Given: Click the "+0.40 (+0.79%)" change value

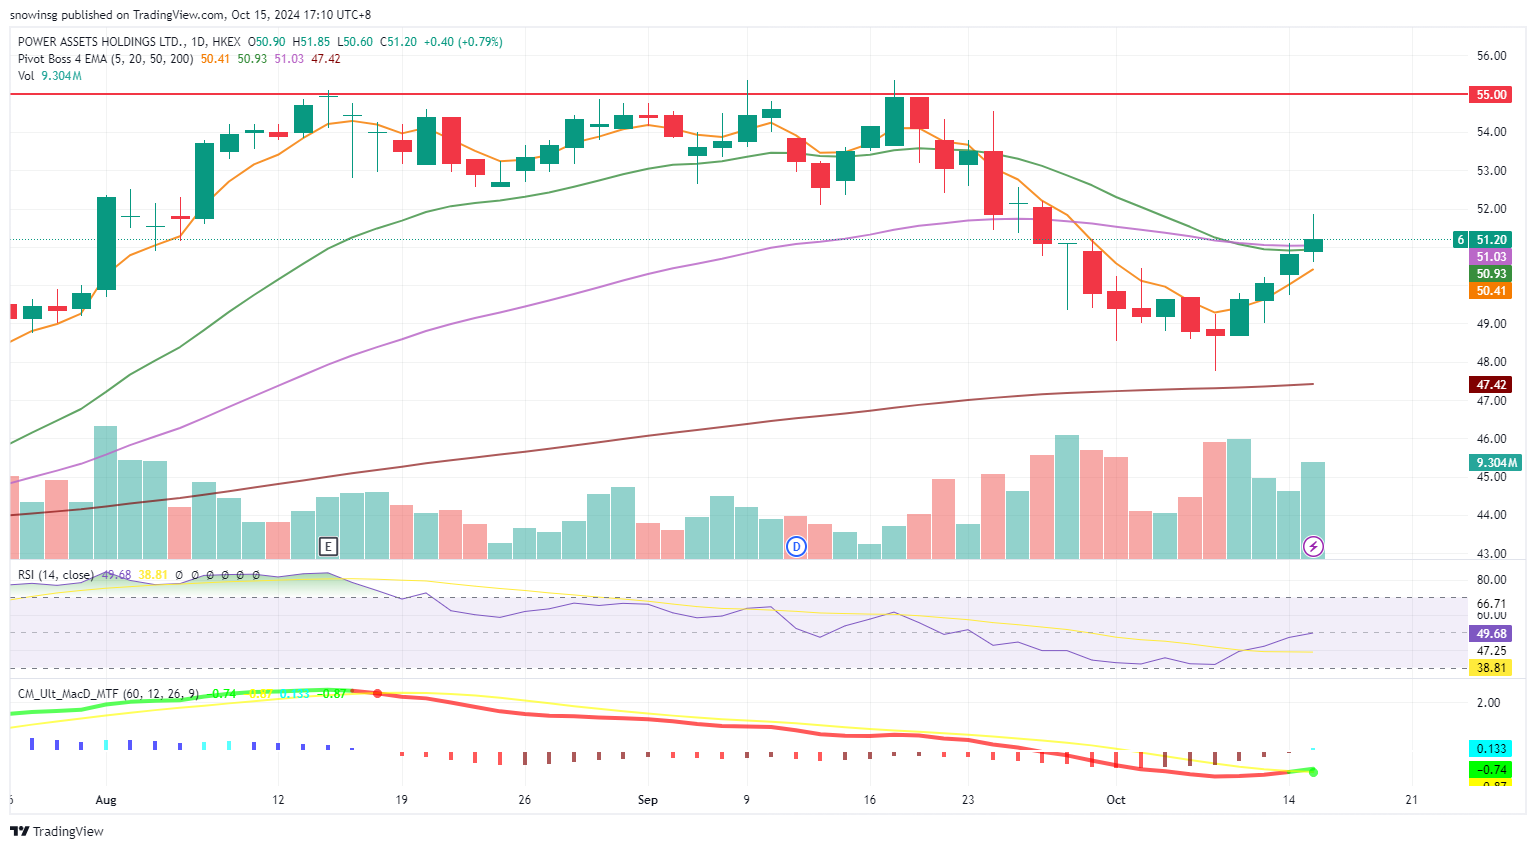Looking at the screenshot, I should point(463,42).
